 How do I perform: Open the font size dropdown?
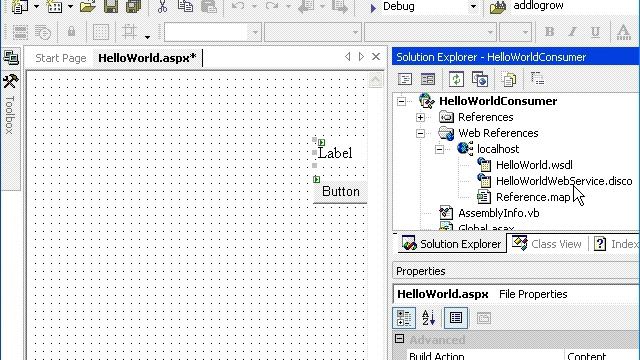point(525,32)
